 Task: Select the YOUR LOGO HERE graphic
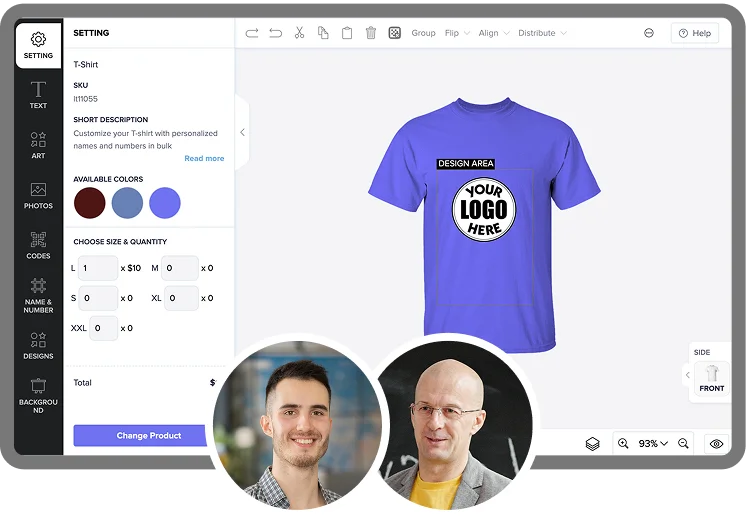[484, 209]
